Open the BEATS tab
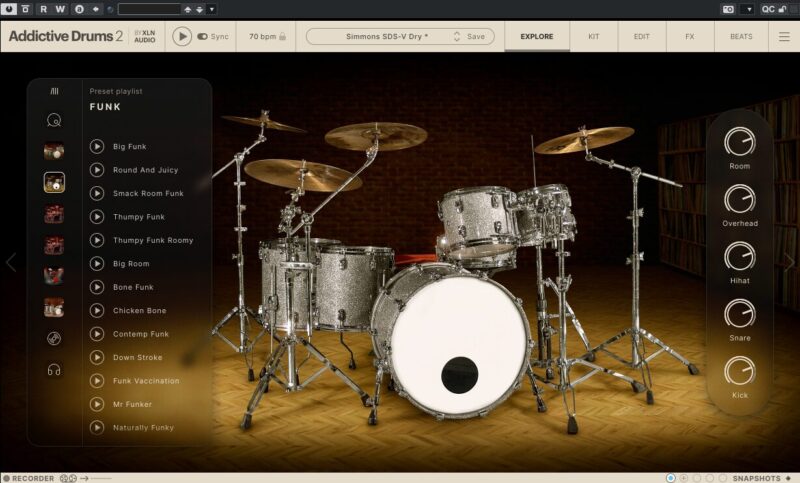Image resolution: width=800 pixels, height=483 pixels. [741, 36]
